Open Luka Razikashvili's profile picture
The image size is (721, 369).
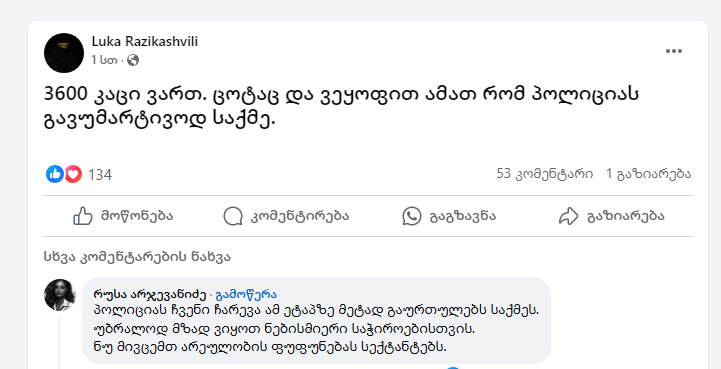point(64,53)
